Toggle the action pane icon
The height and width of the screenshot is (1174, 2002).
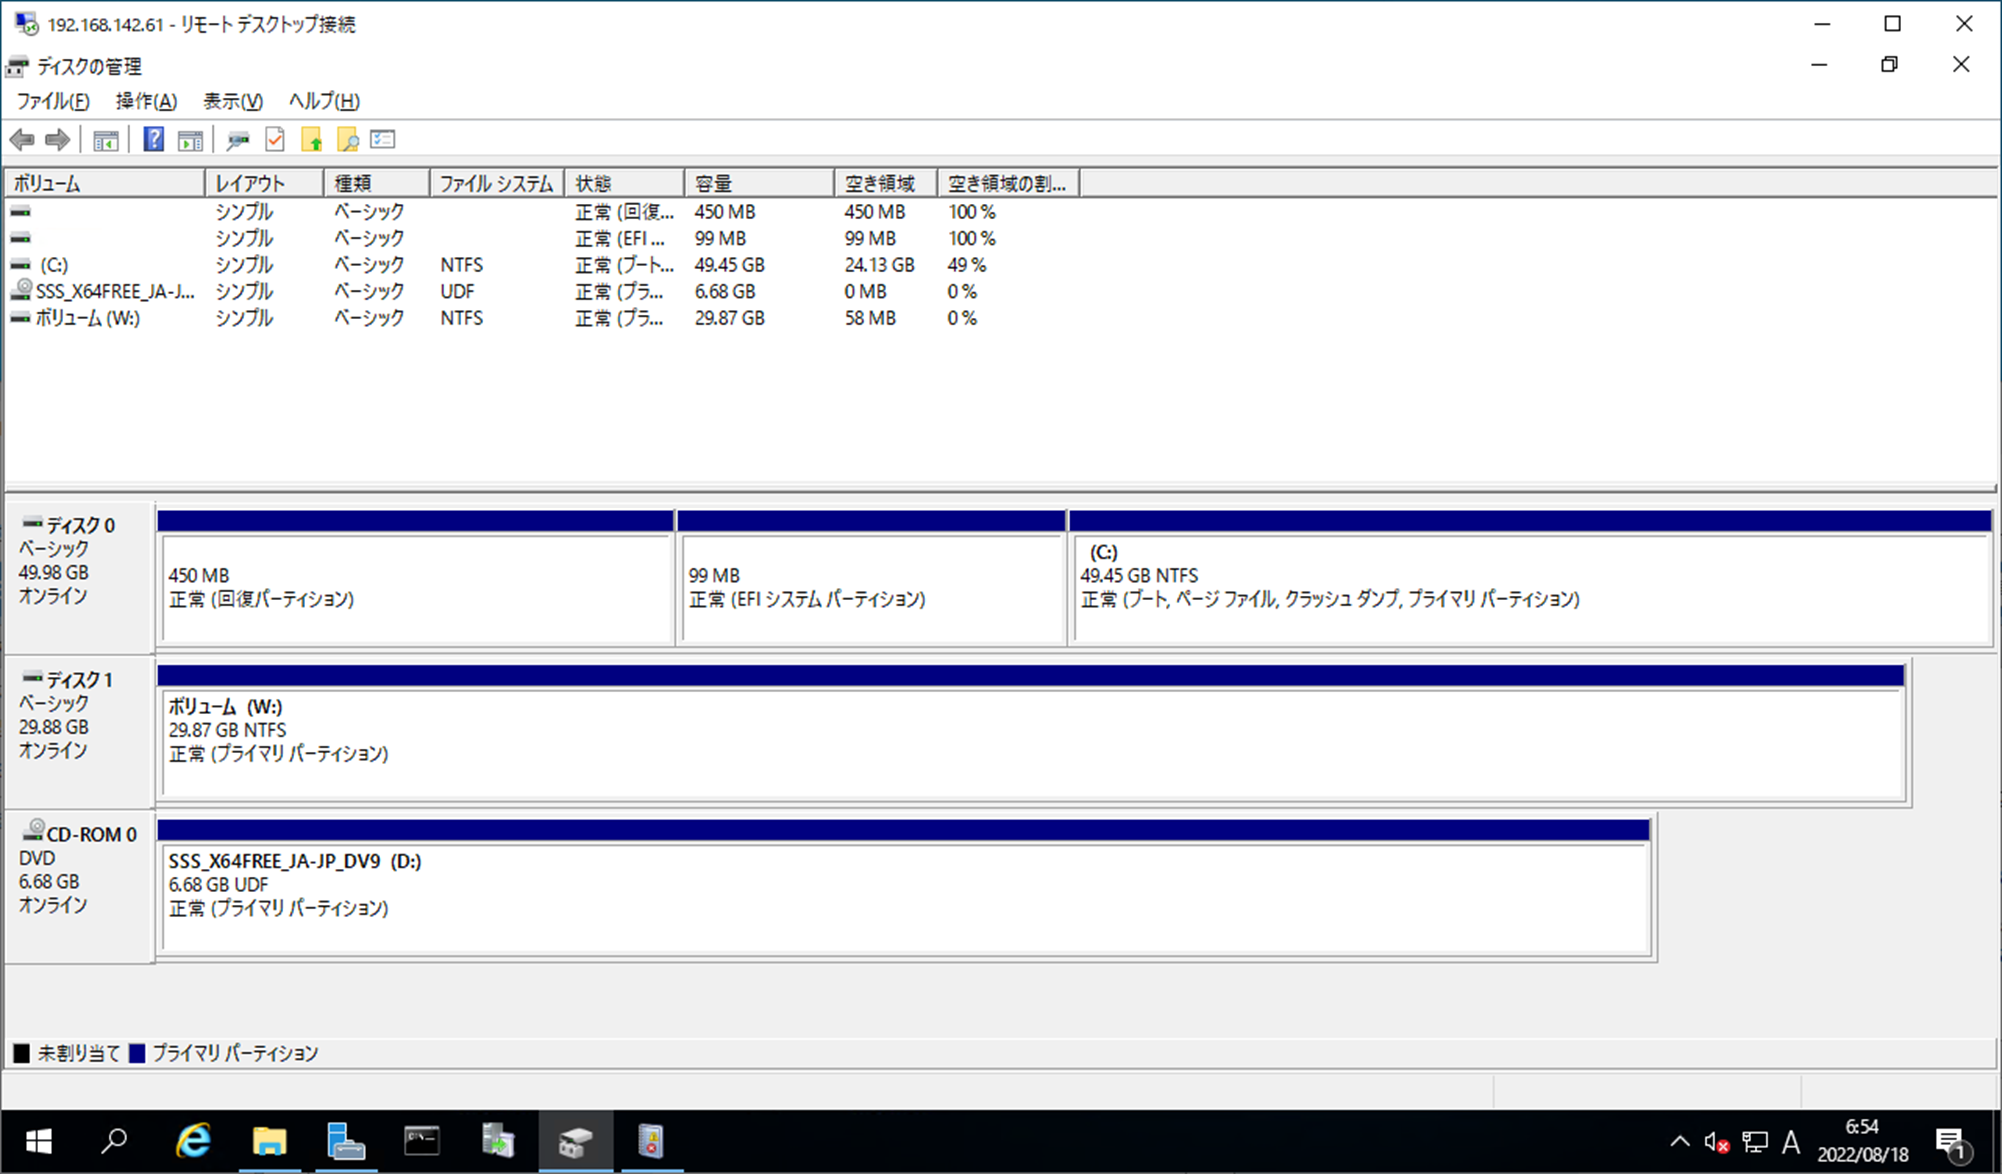190,139
